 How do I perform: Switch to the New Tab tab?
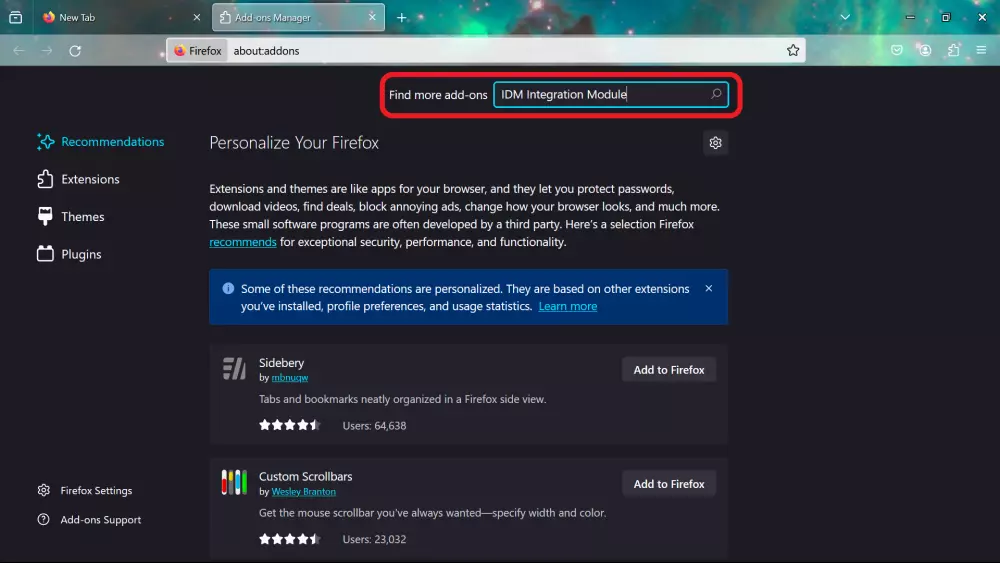tap(122, 17)
